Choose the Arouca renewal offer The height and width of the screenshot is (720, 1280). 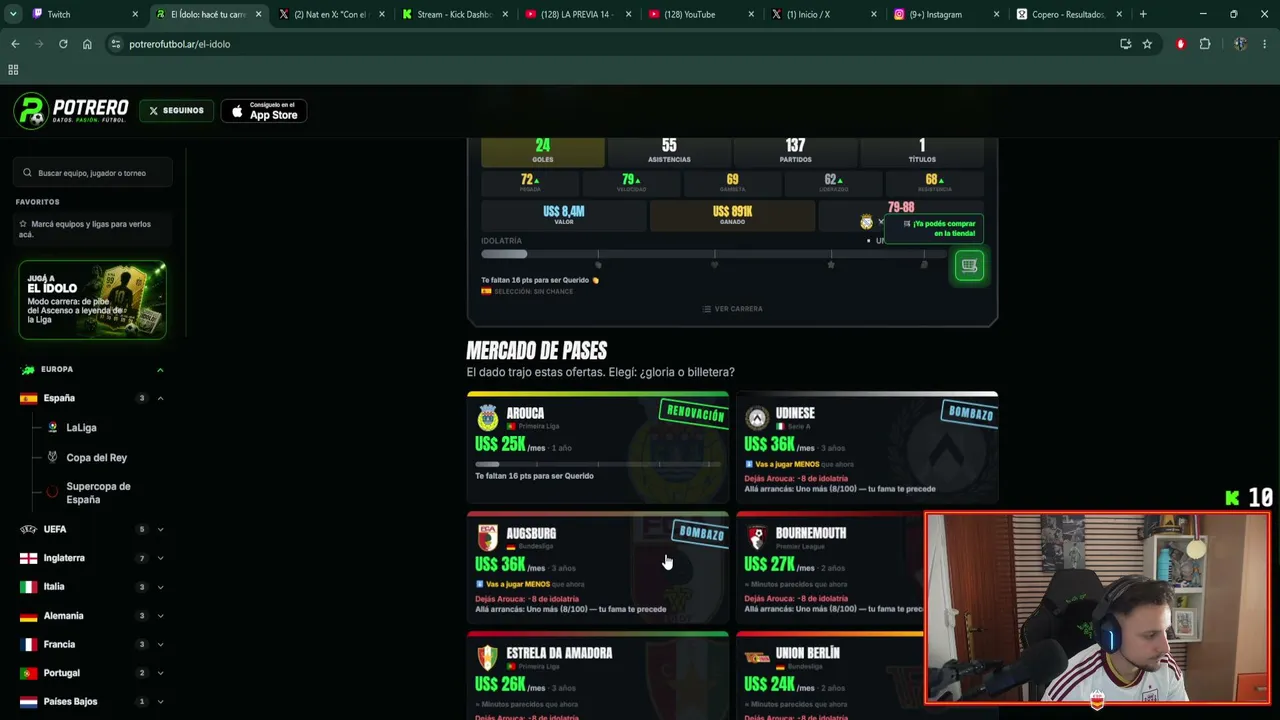[x=598, y=446]
